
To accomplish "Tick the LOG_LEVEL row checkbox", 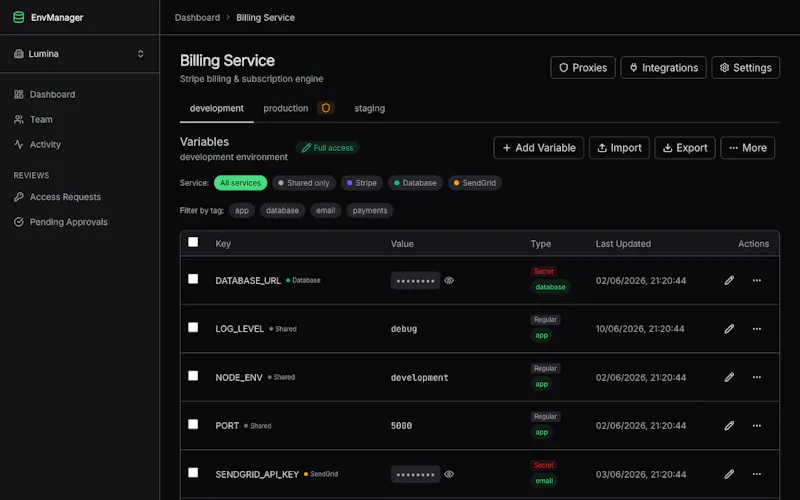I will 193,327.
